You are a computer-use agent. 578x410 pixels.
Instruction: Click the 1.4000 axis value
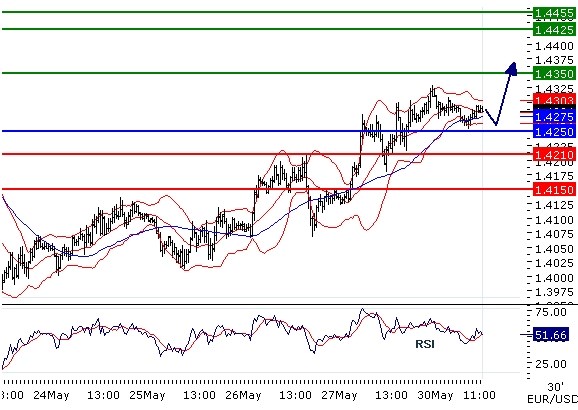click(x=554, y=278)
